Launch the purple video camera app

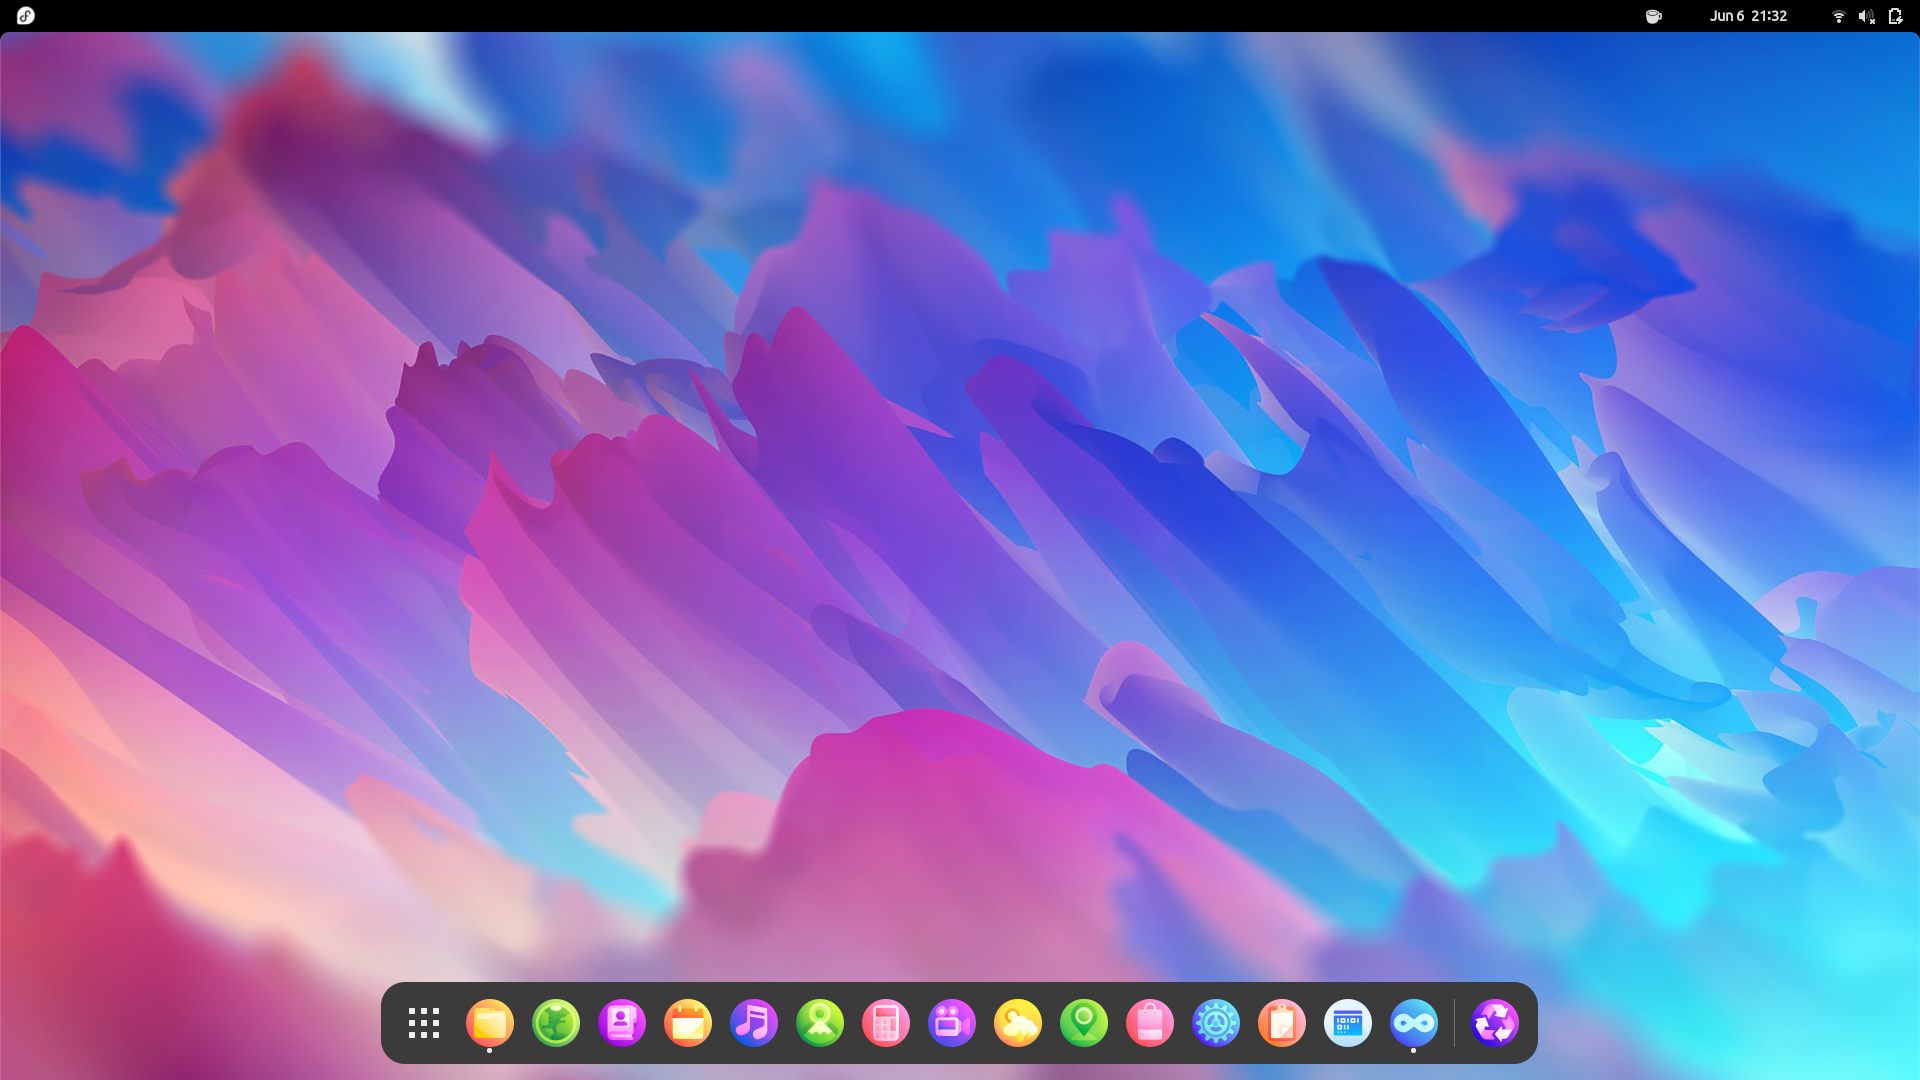(x=952, y=1023)
